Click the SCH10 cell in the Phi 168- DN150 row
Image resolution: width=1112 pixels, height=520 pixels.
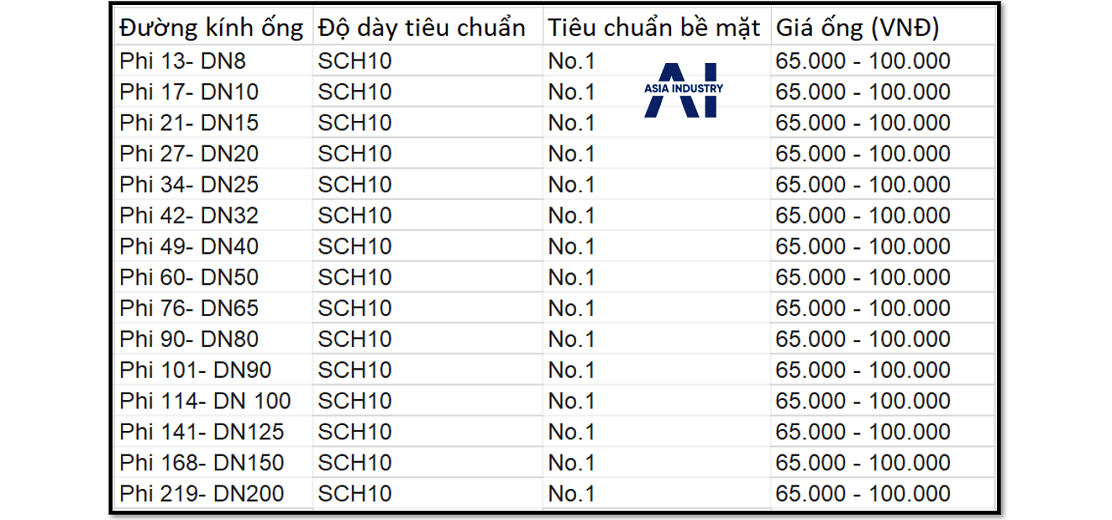pyautogui.click(x=355, y=463)
